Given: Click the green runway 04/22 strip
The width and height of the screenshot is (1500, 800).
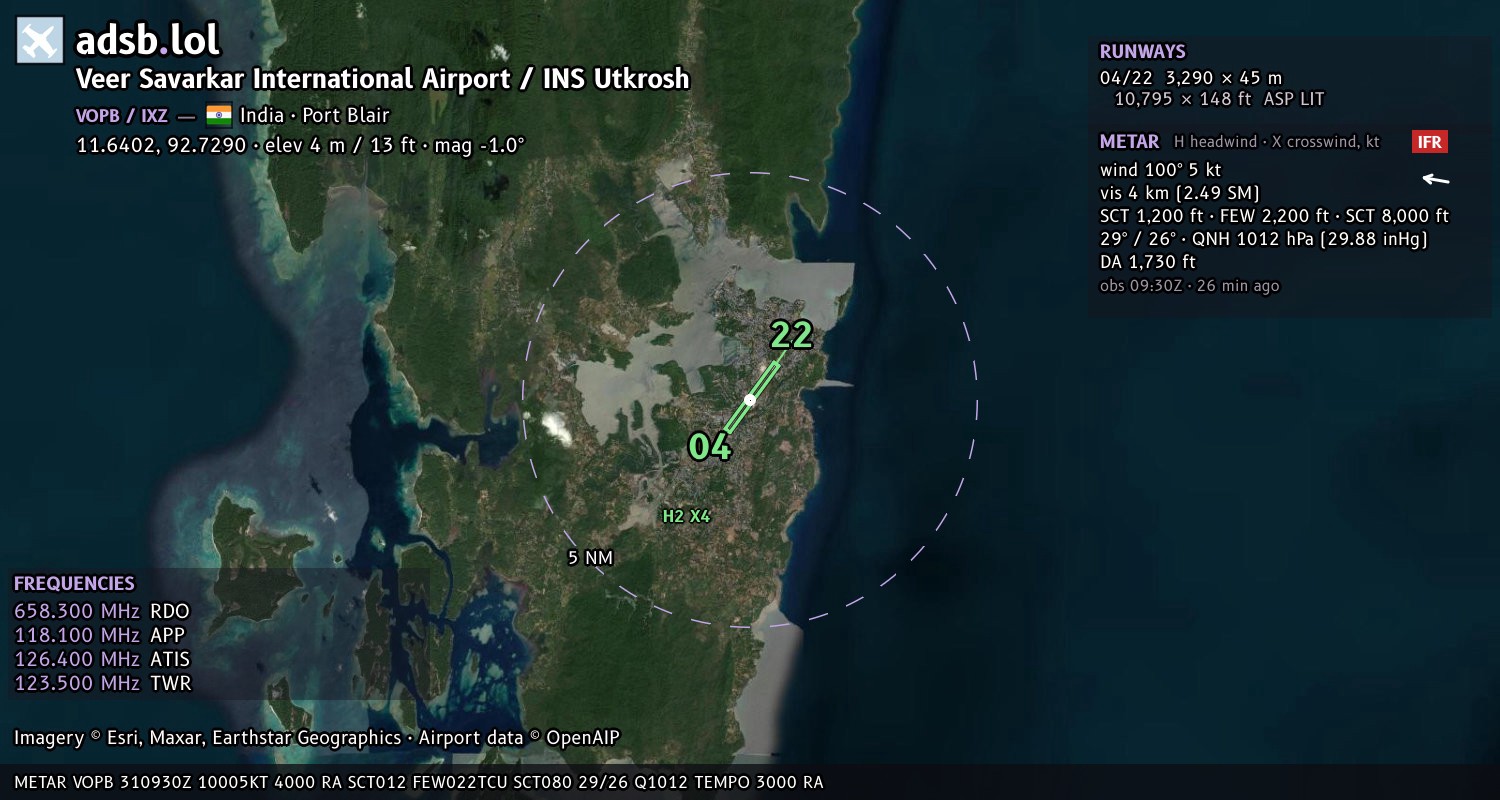Looking at the screenshot, I should pos(750,398).
